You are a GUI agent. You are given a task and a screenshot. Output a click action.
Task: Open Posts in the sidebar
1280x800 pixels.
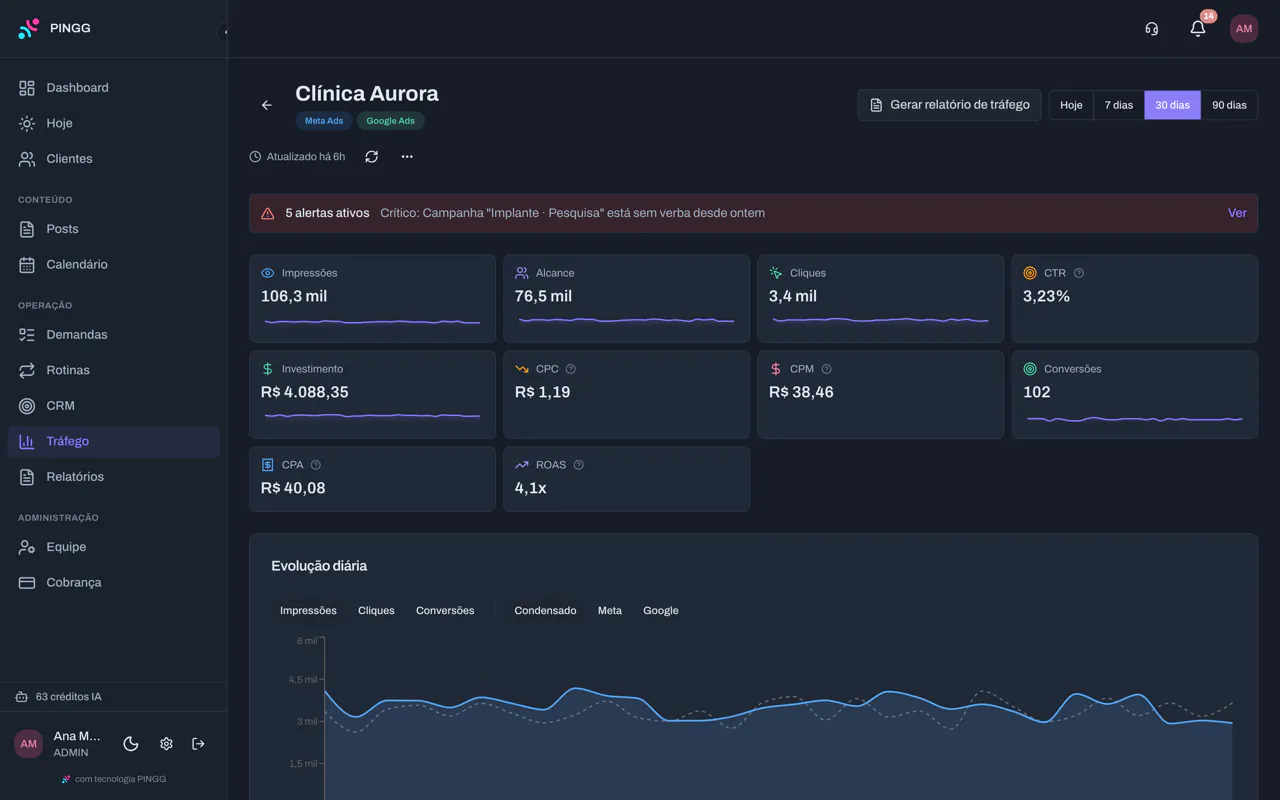(x=113, y=229)
